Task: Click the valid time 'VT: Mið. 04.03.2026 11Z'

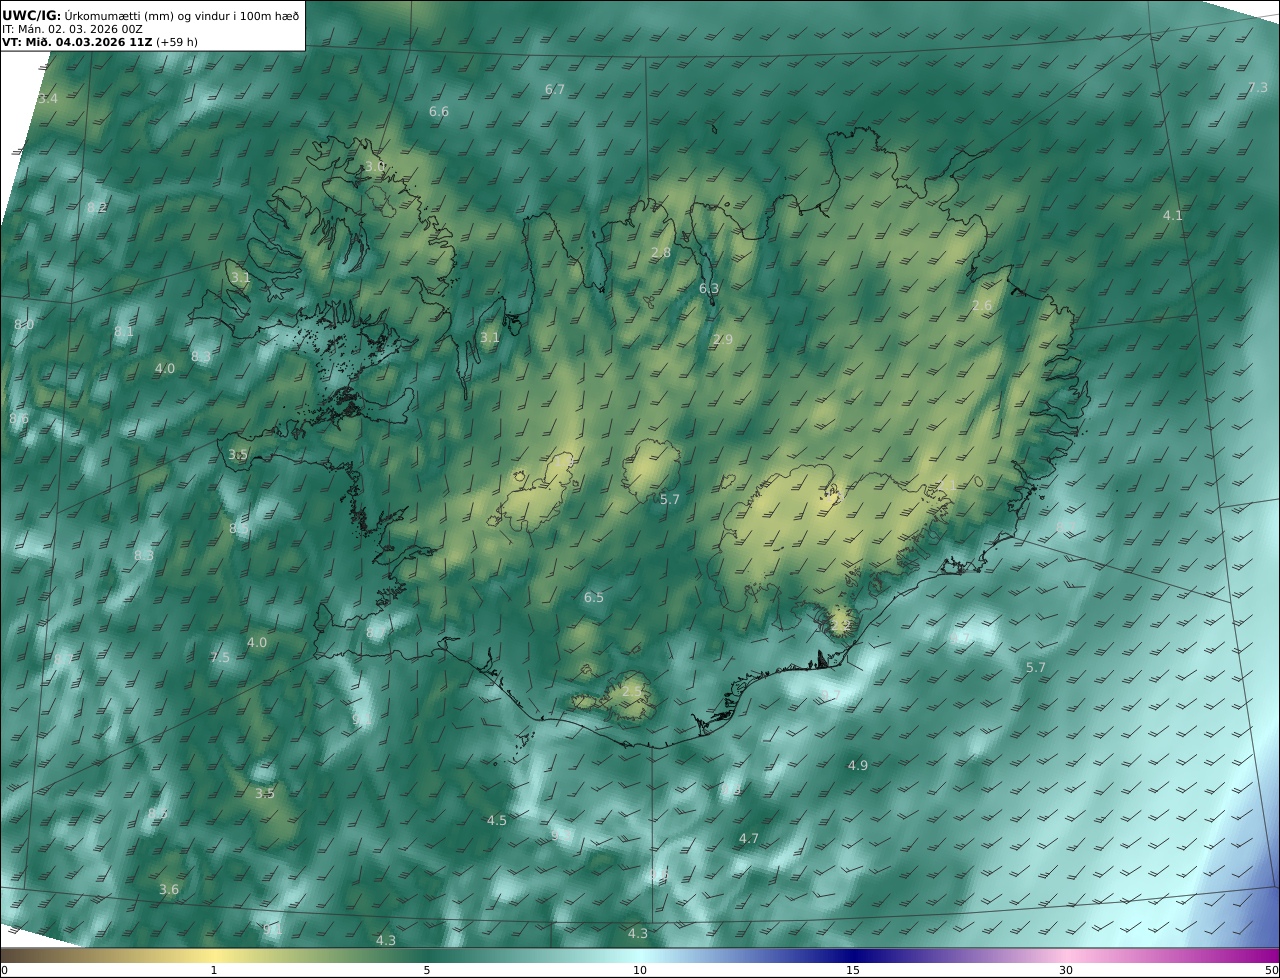Action: (76, 42)
